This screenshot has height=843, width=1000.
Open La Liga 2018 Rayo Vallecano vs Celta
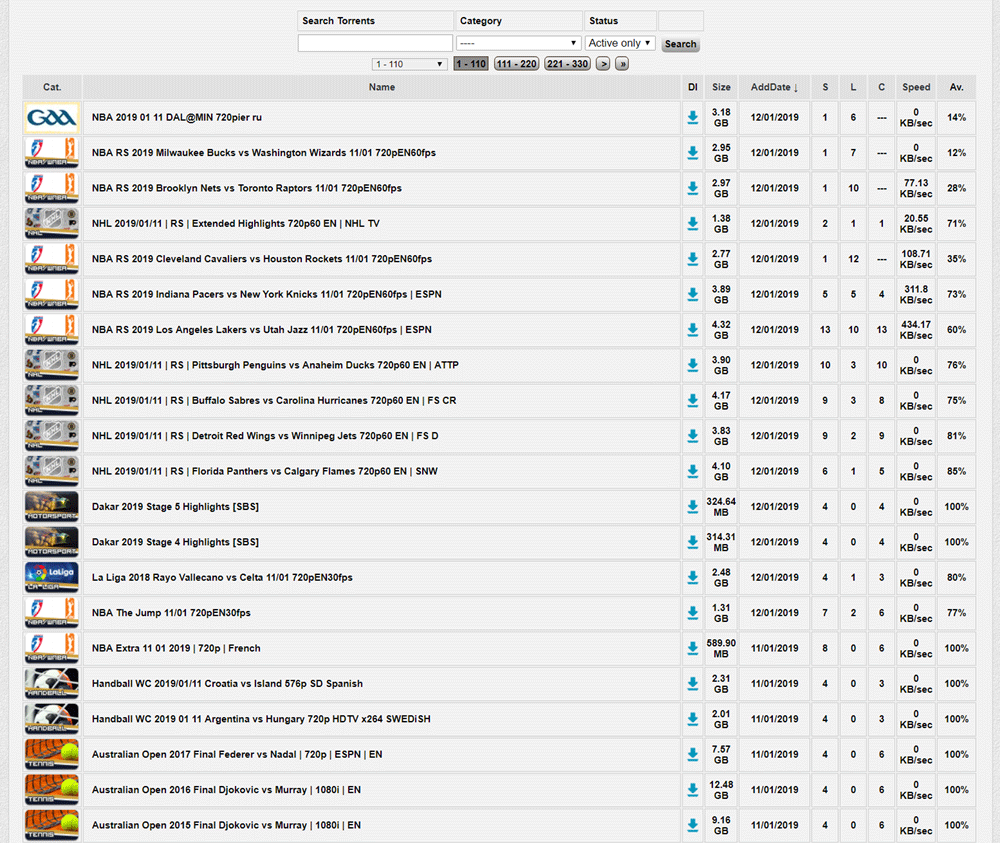222,578
